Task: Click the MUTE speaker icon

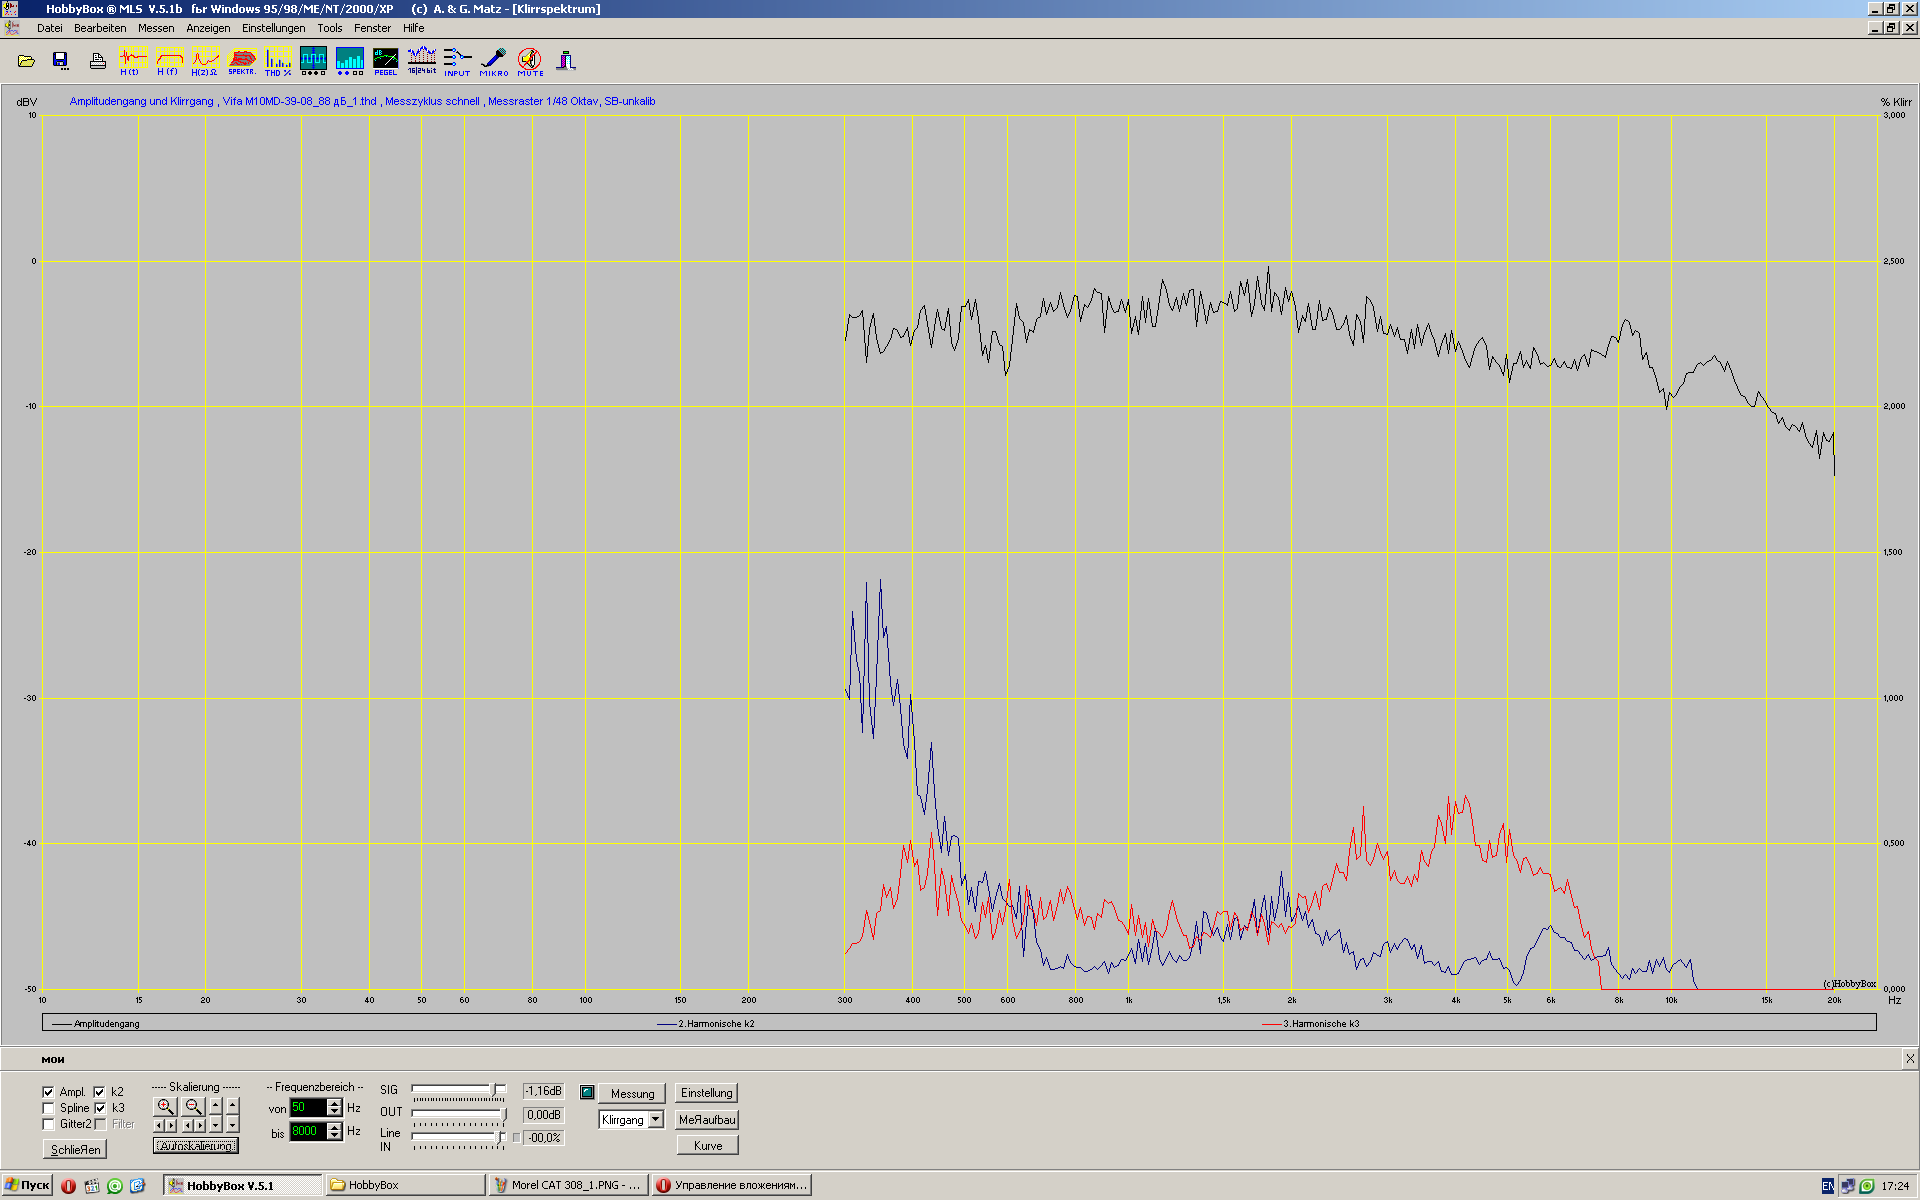Action: (x=530, y=61)
